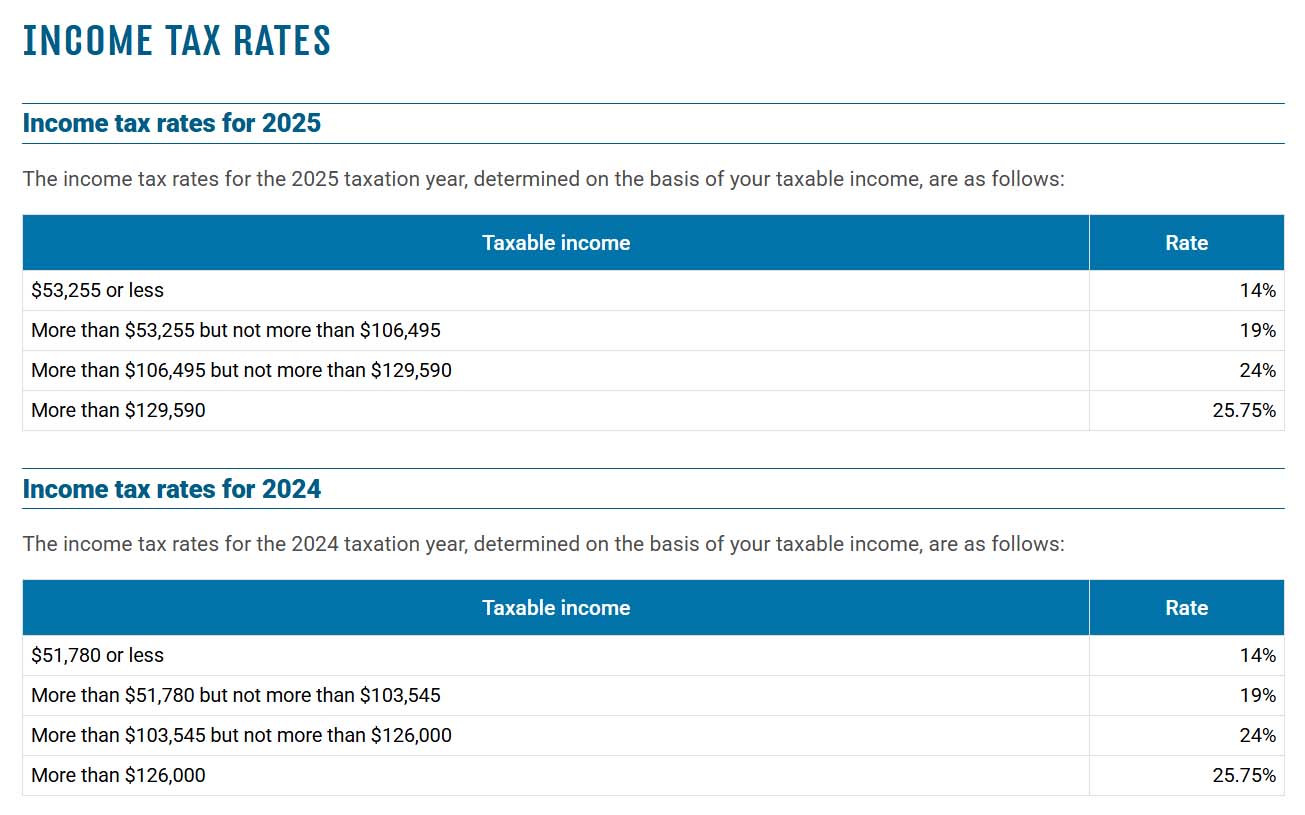Click the 24% rate in the 2024 table
This screenshot has height=815, width=1305.
tap(1258, 735)
